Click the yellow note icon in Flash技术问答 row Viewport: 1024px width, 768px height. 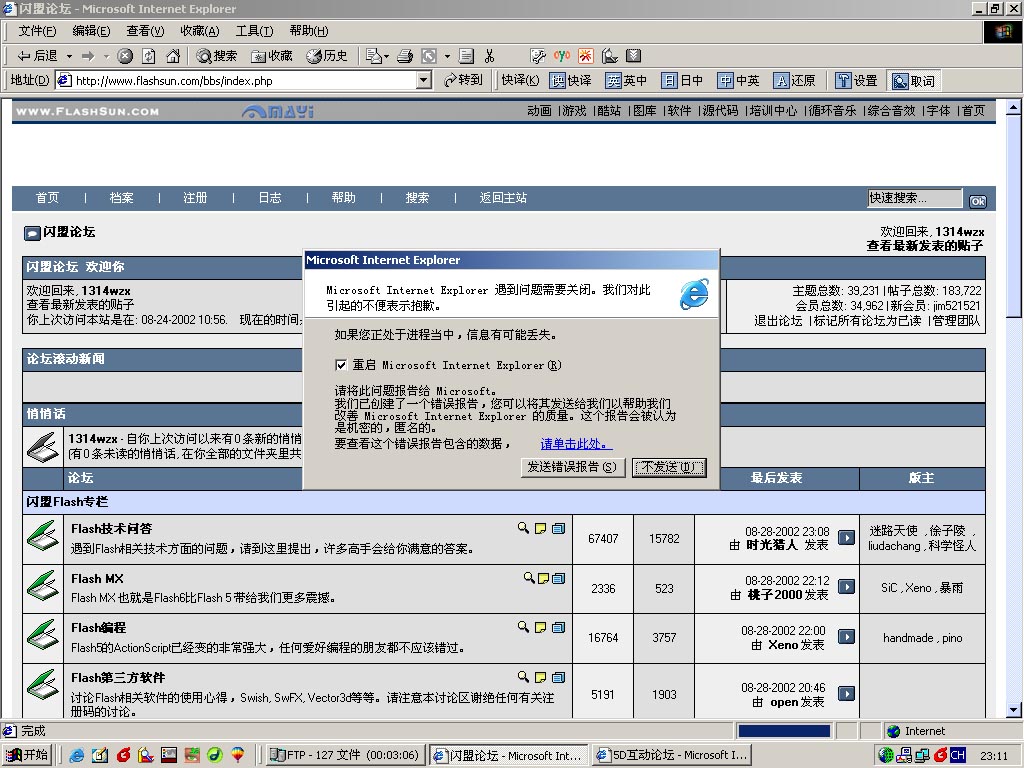(x=540, y=528)
